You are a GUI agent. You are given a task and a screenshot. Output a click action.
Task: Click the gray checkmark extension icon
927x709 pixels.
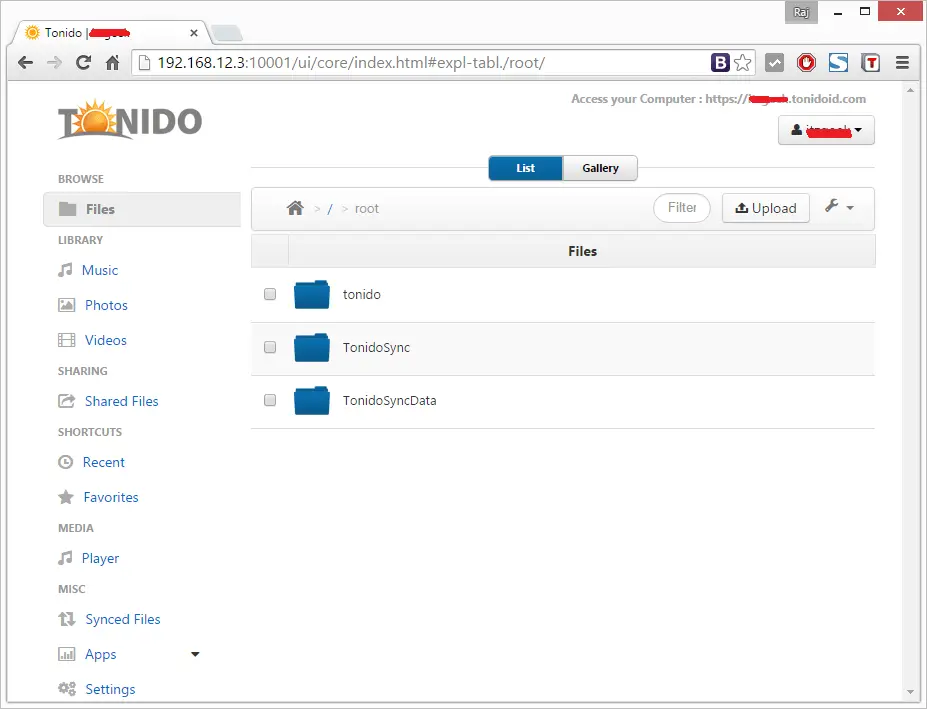click(774, 62)
